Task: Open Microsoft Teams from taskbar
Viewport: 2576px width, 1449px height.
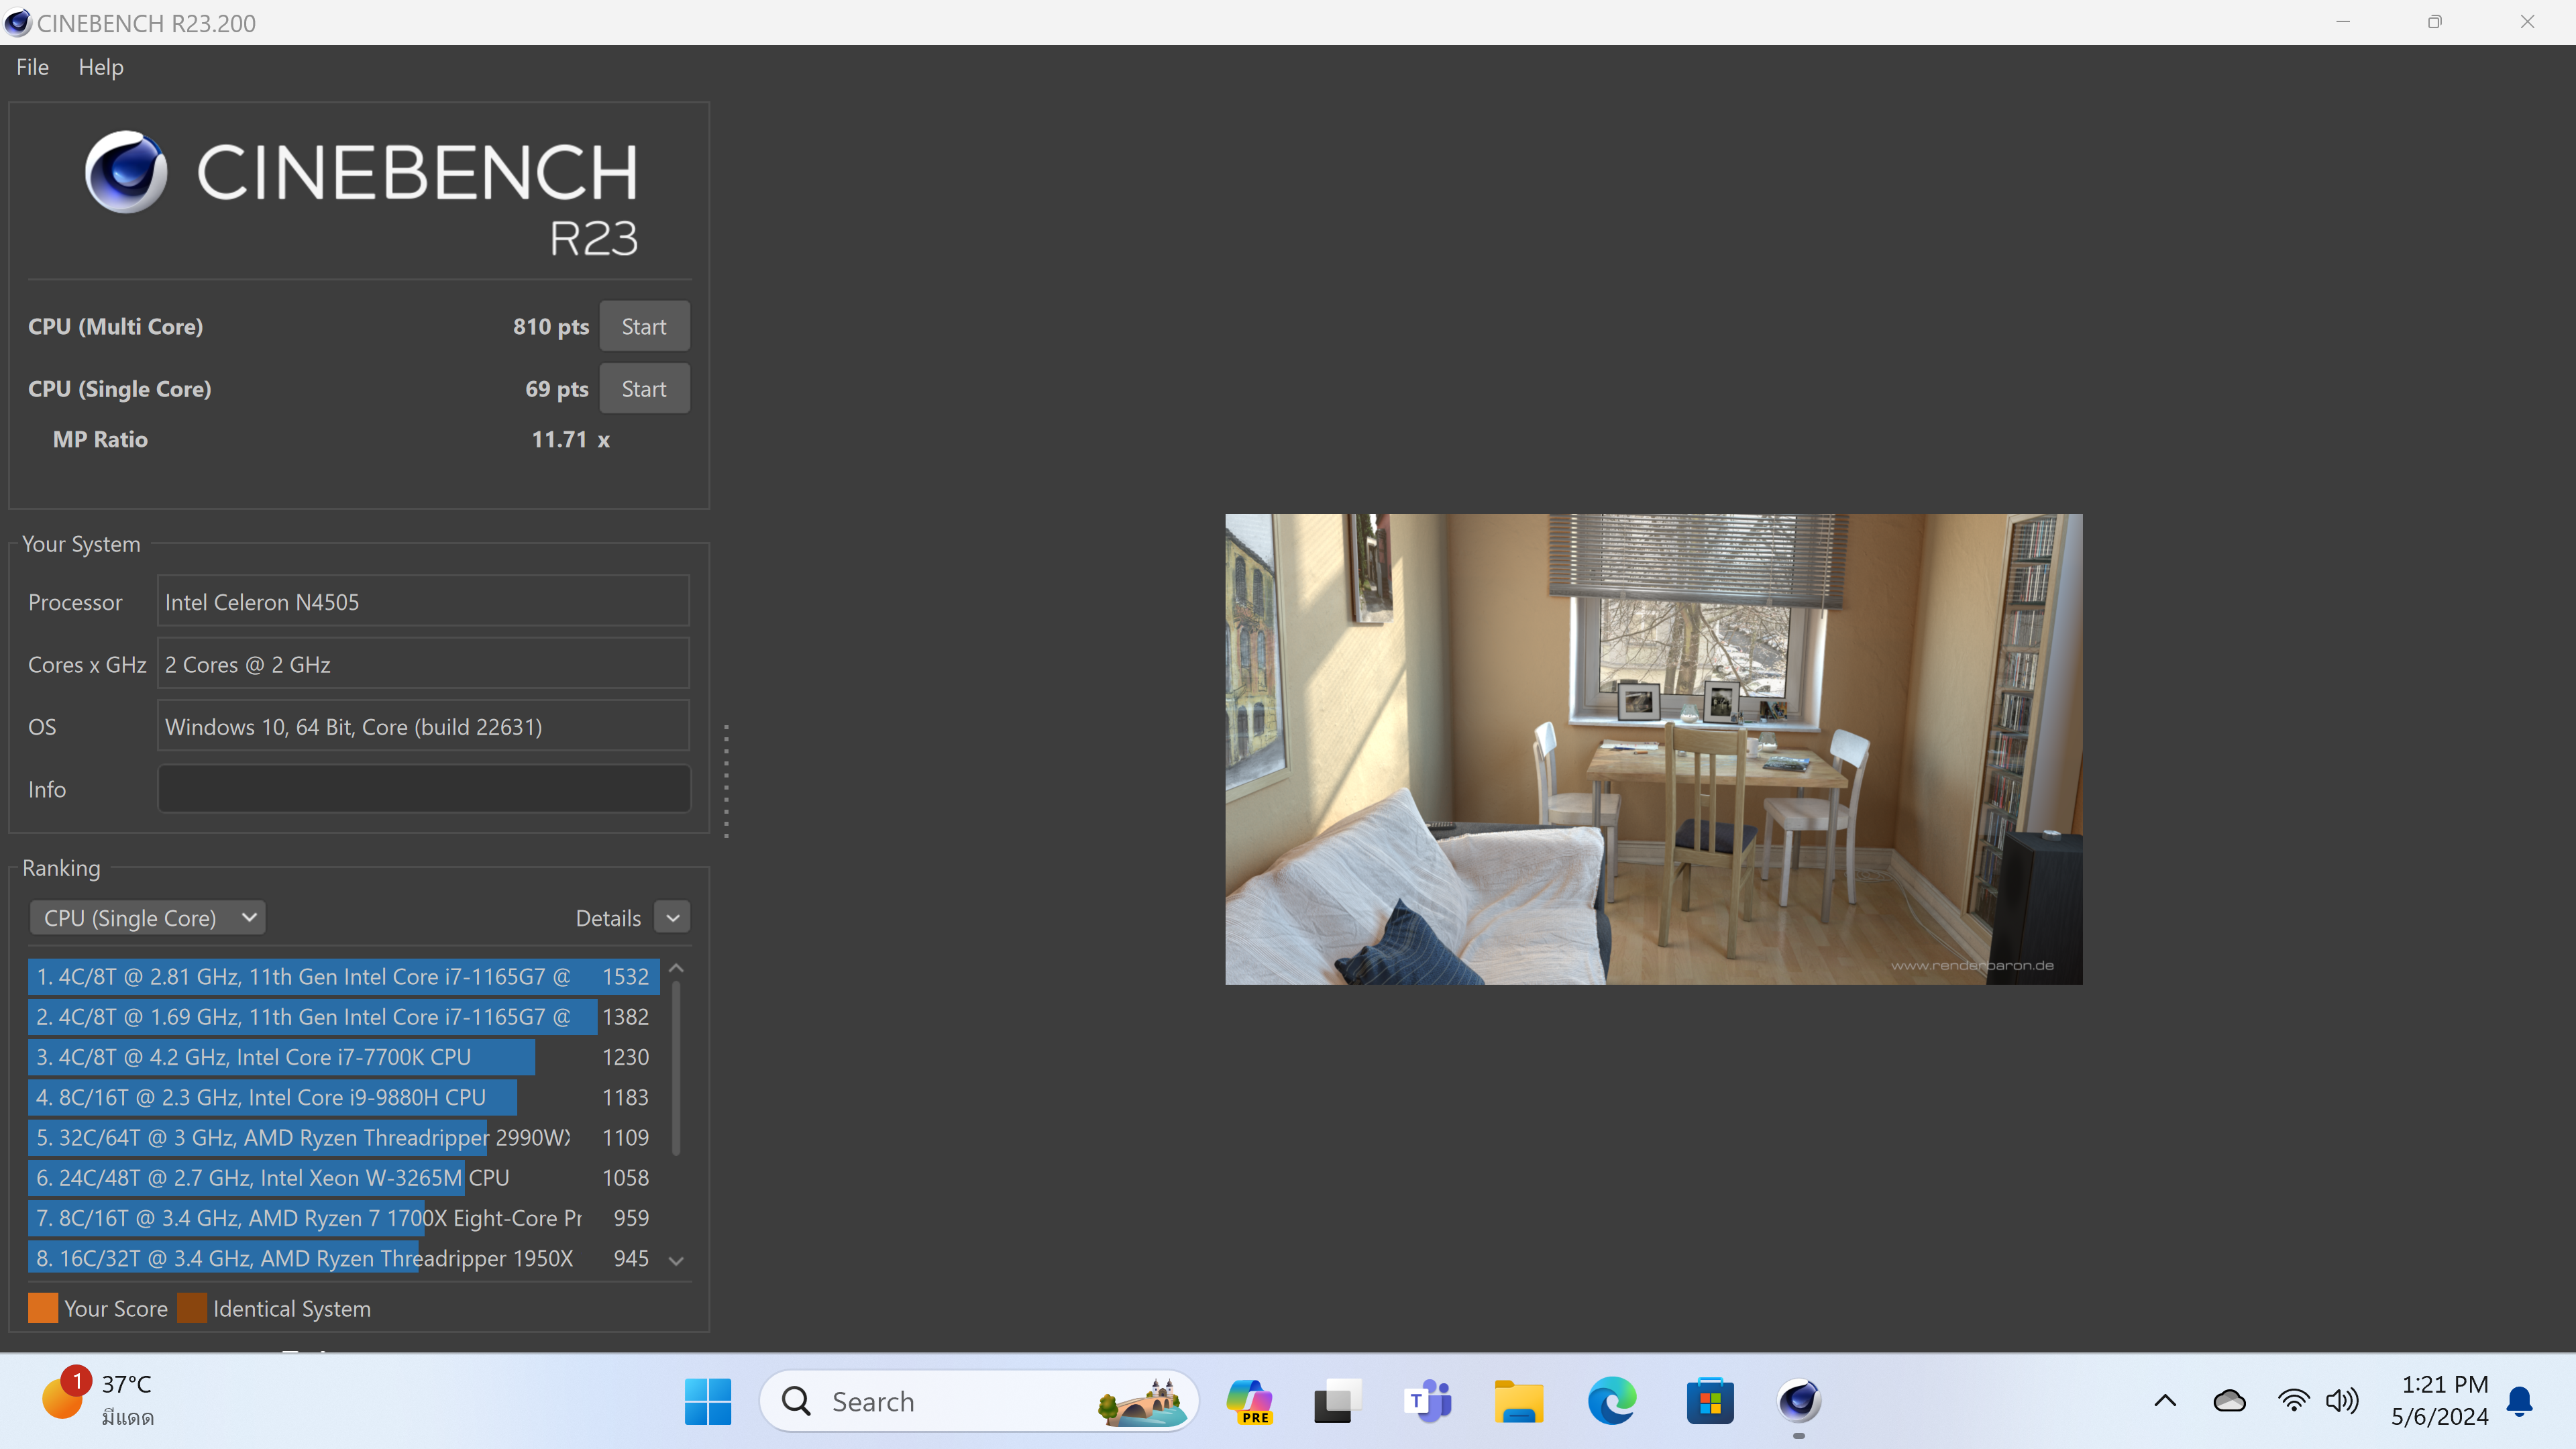Action: [1428, 1401]
